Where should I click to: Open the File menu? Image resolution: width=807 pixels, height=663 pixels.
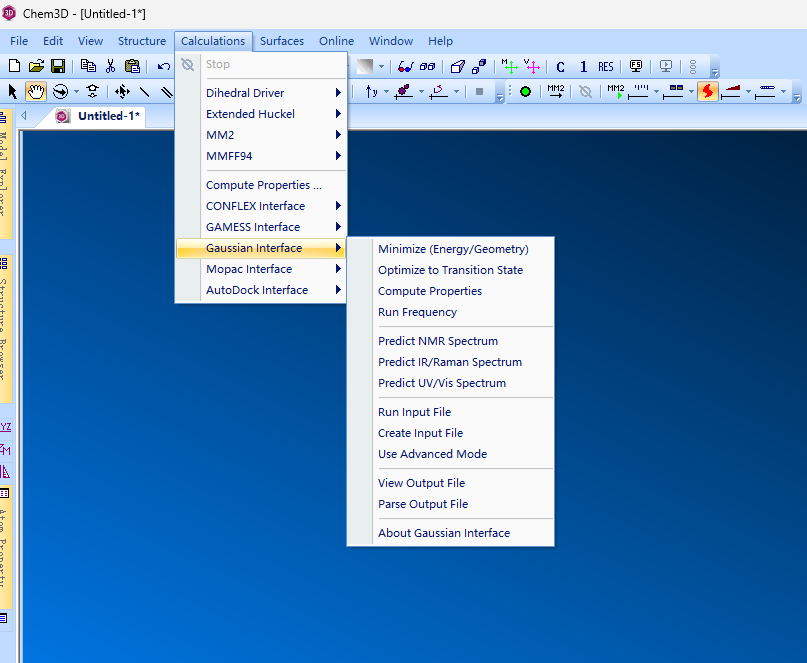[x=19, y=41]
